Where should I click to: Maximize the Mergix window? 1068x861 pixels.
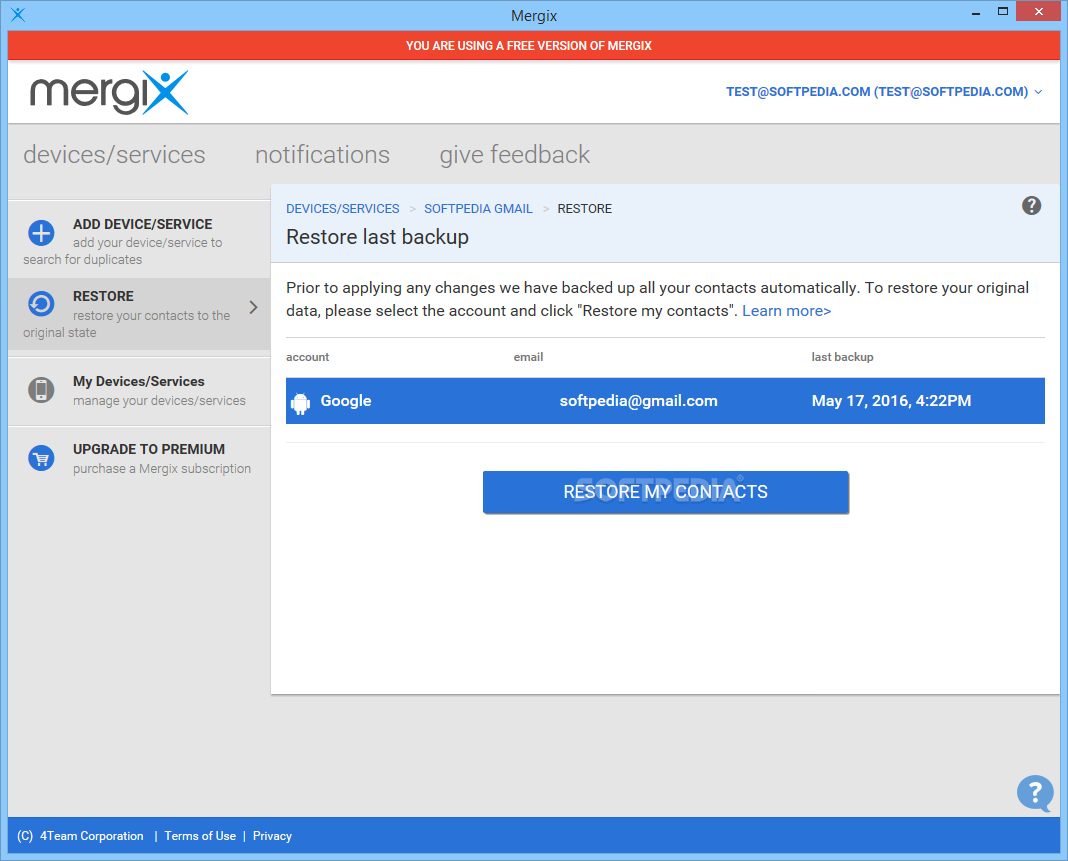pyautogui.click(x=1003, y=12)
